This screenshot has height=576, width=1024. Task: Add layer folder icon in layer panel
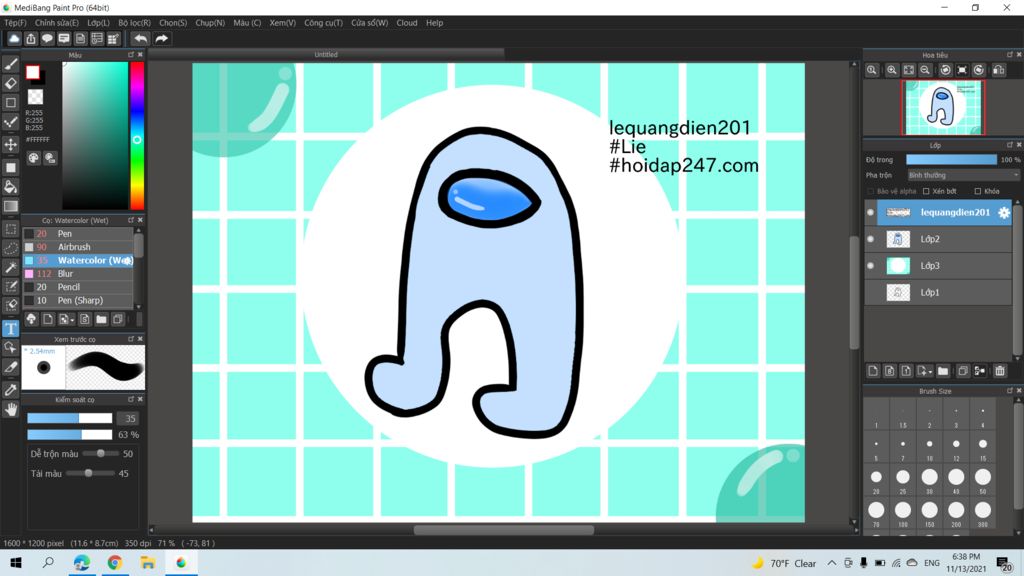943,371
